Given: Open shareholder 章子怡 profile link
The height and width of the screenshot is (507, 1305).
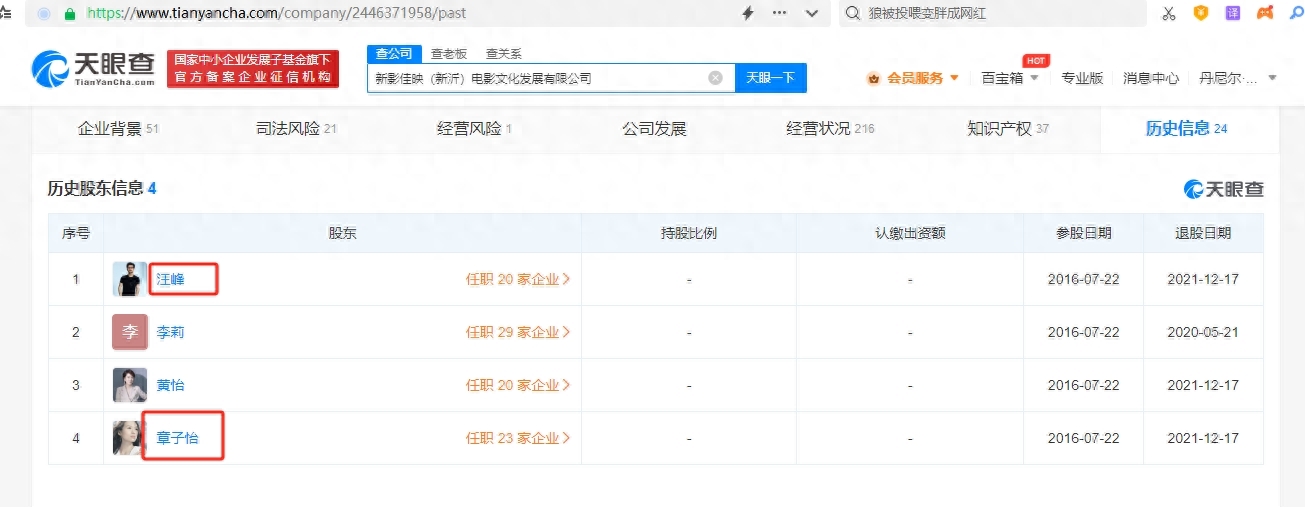Looking at the screenshot, I should point(177,438).
